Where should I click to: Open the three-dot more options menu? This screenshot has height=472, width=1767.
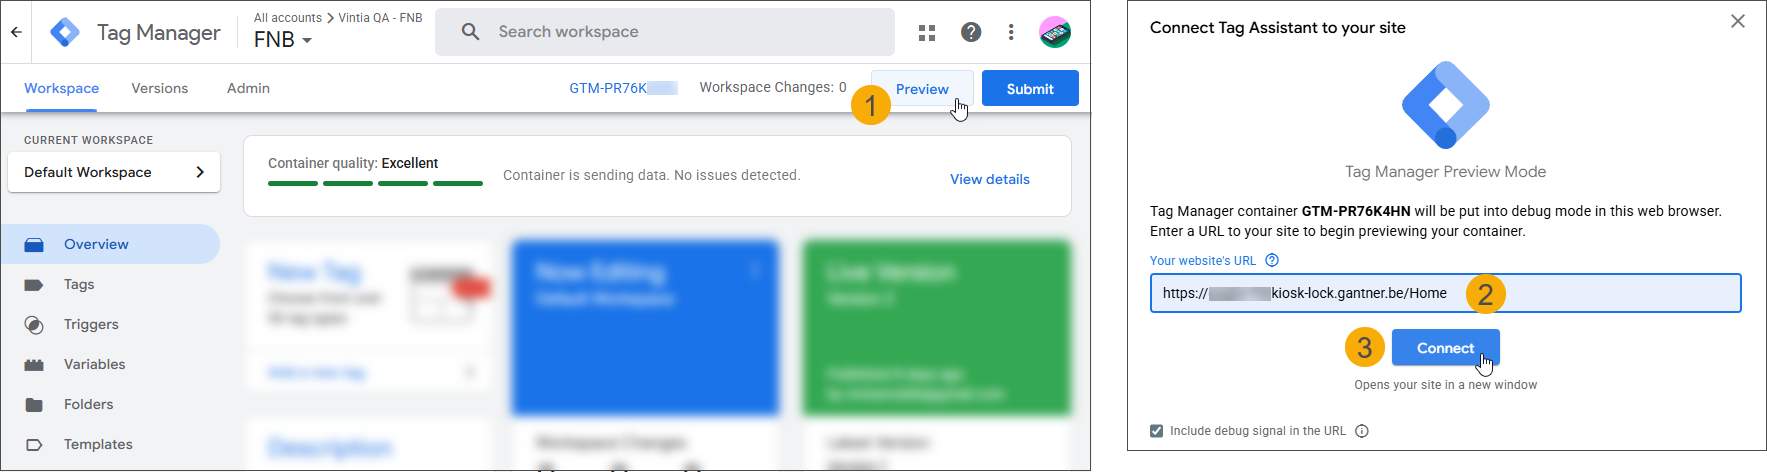[1011, 32]
